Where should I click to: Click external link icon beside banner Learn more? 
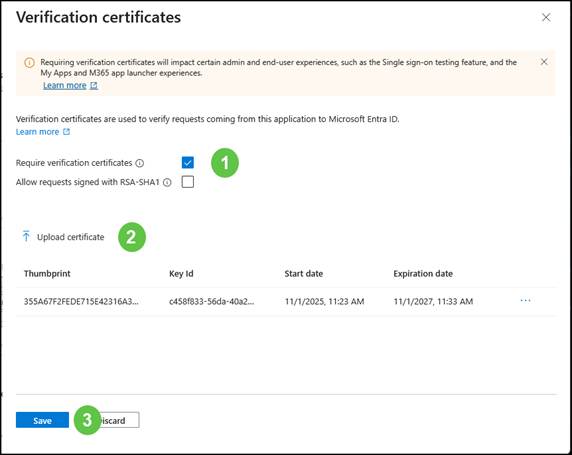(x=94, y=85)
